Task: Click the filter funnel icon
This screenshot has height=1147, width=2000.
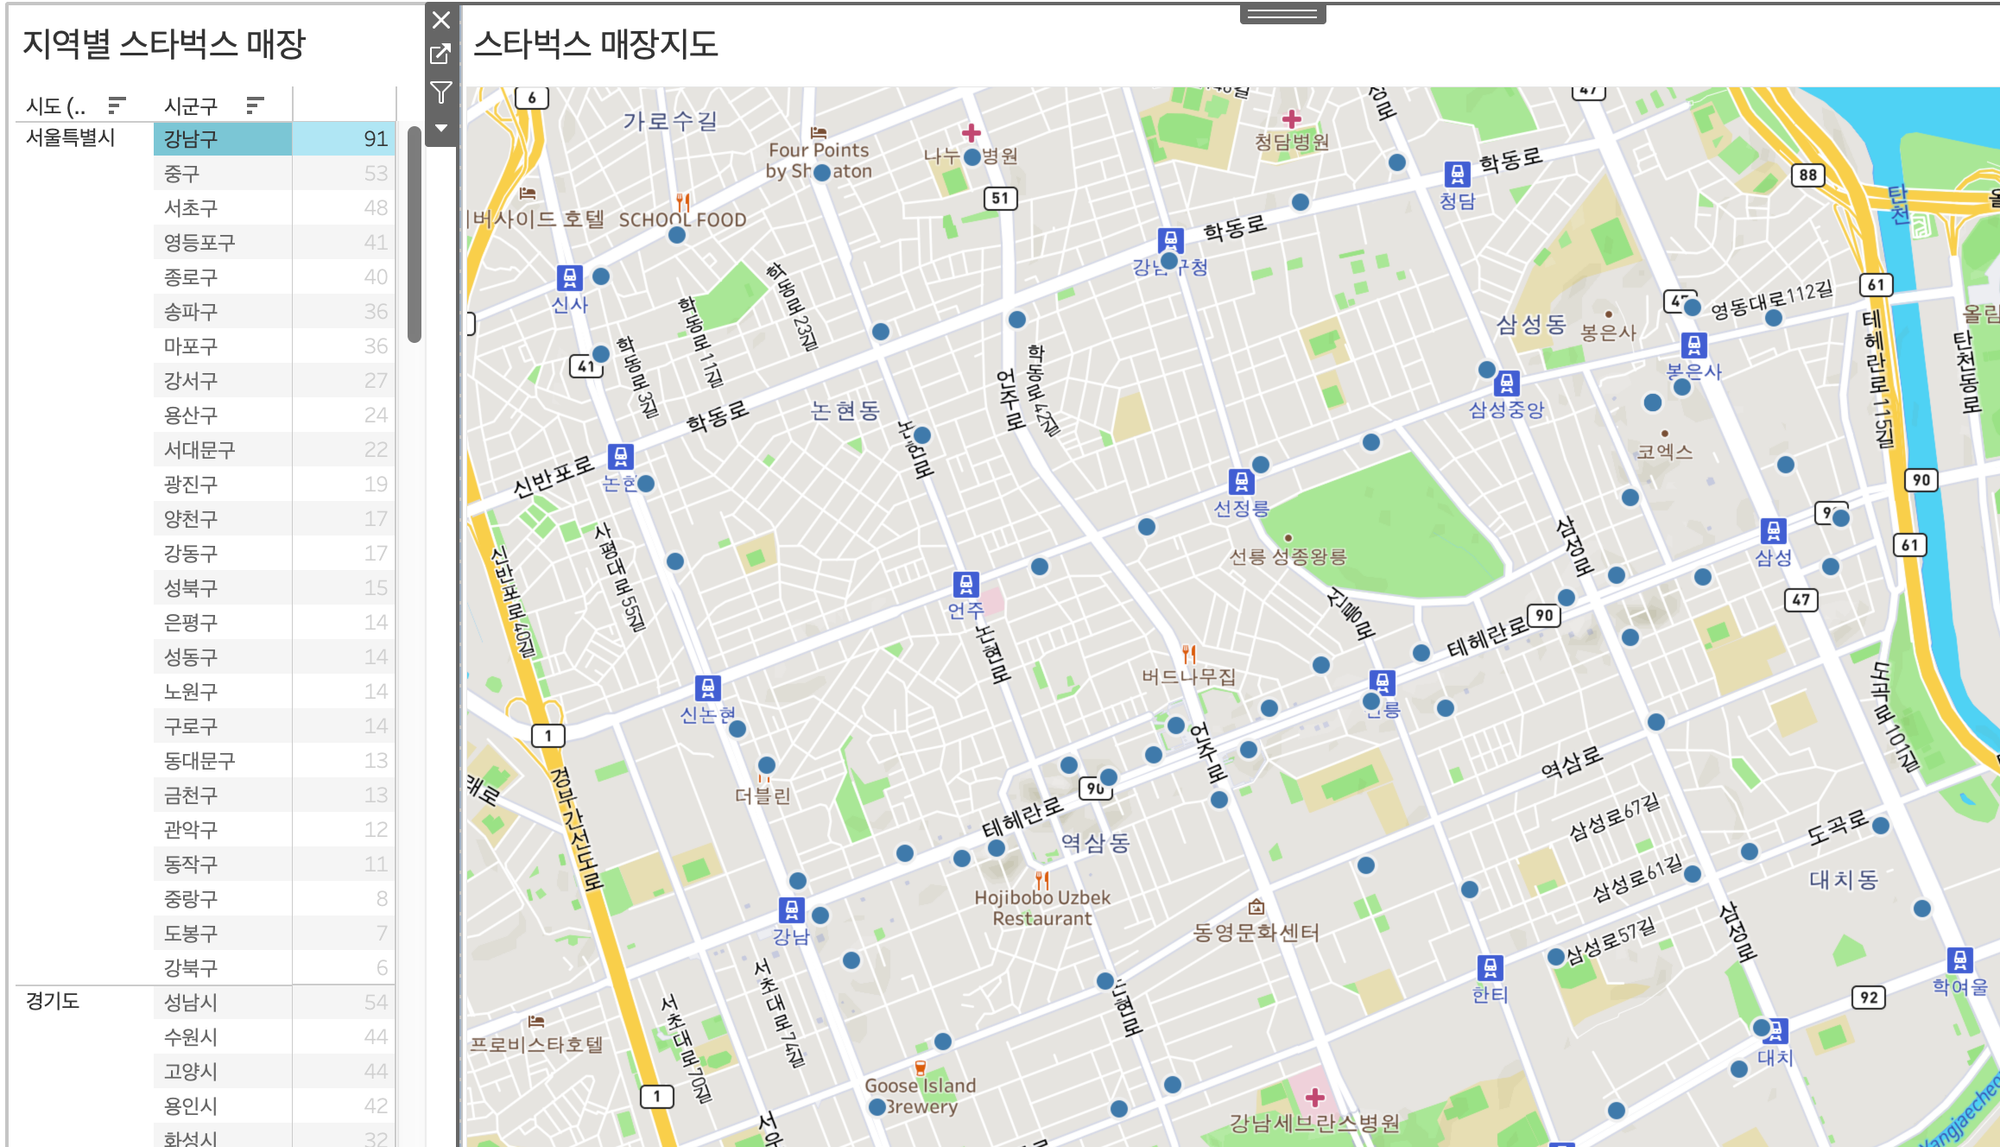Action: point(441,92)
